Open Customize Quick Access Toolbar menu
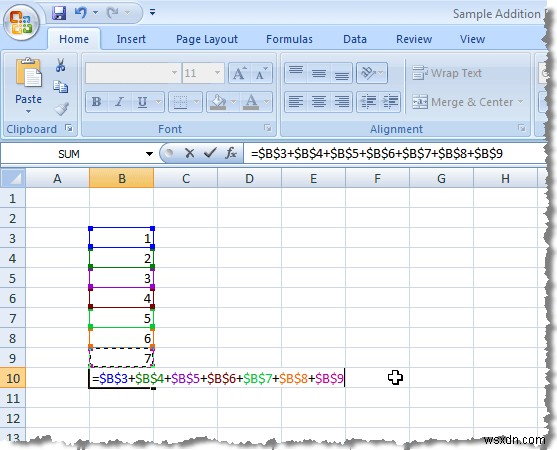The image size is (557, 450). point(152,13)
